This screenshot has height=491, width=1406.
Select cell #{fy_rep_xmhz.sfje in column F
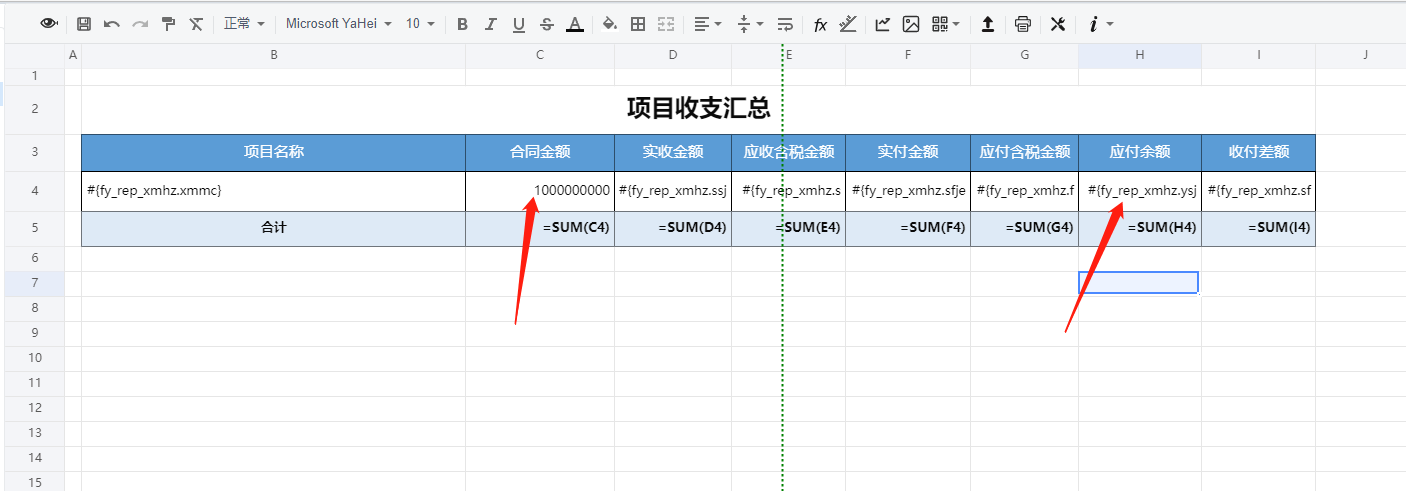[908, 191]
